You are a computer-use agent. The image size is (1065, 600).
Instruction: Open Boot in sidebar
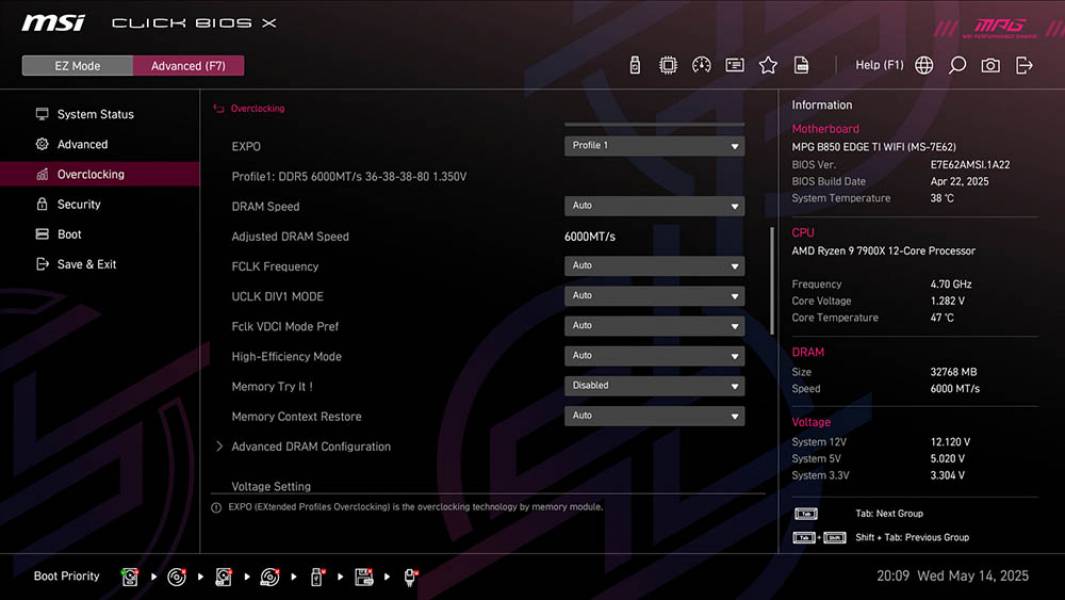100,234
